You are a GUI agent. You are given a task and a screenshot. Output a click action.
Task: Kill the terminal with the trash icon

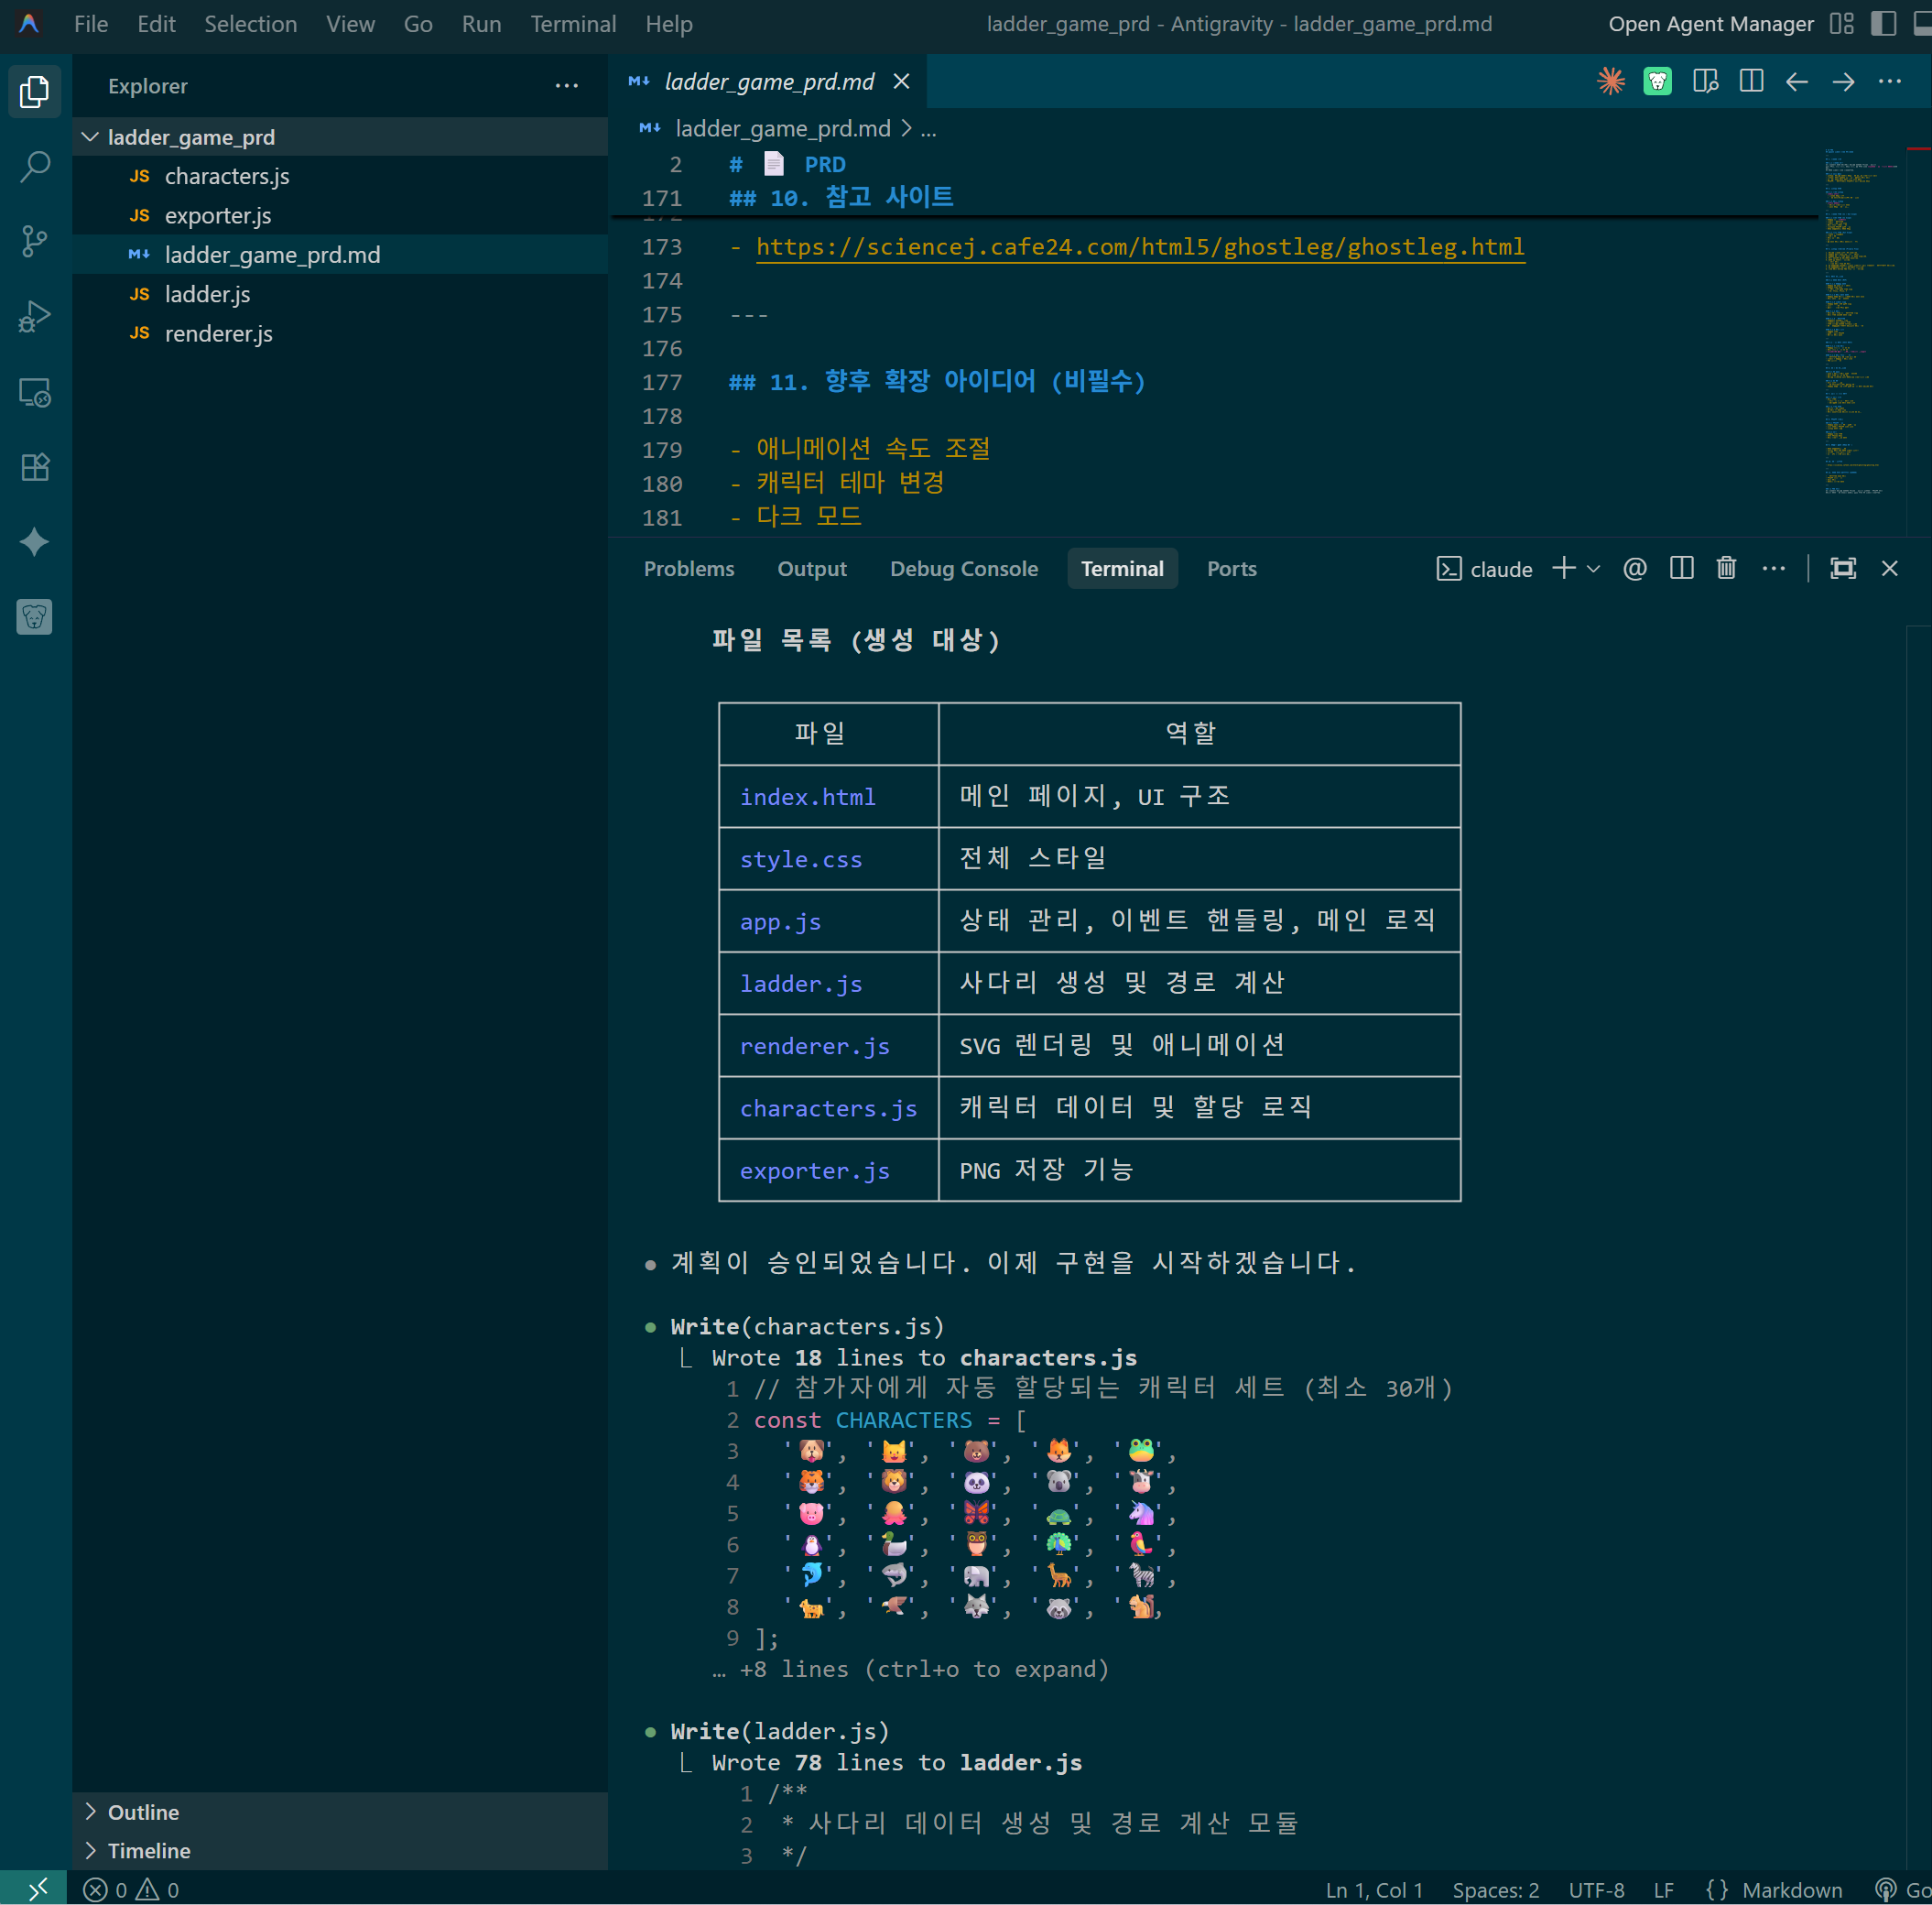click(1726, 568)
